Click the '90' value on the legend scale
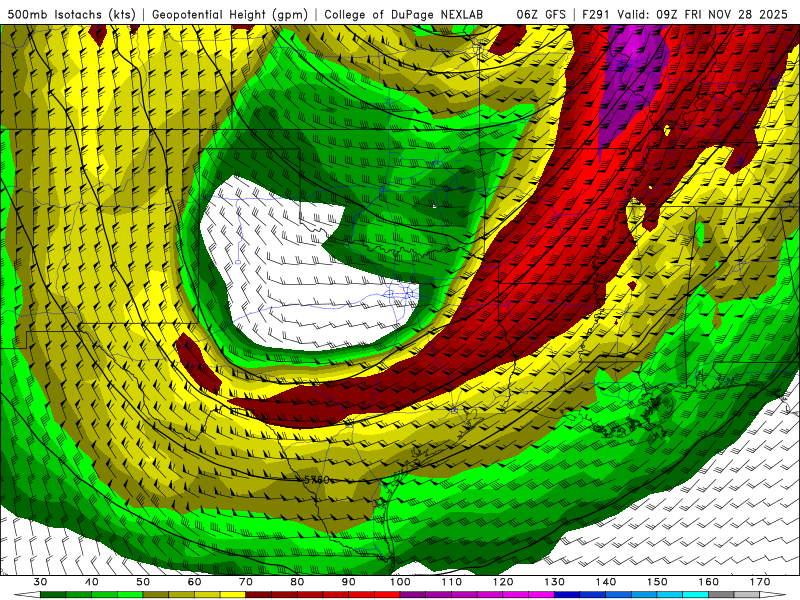 click(x=349, y=582)
